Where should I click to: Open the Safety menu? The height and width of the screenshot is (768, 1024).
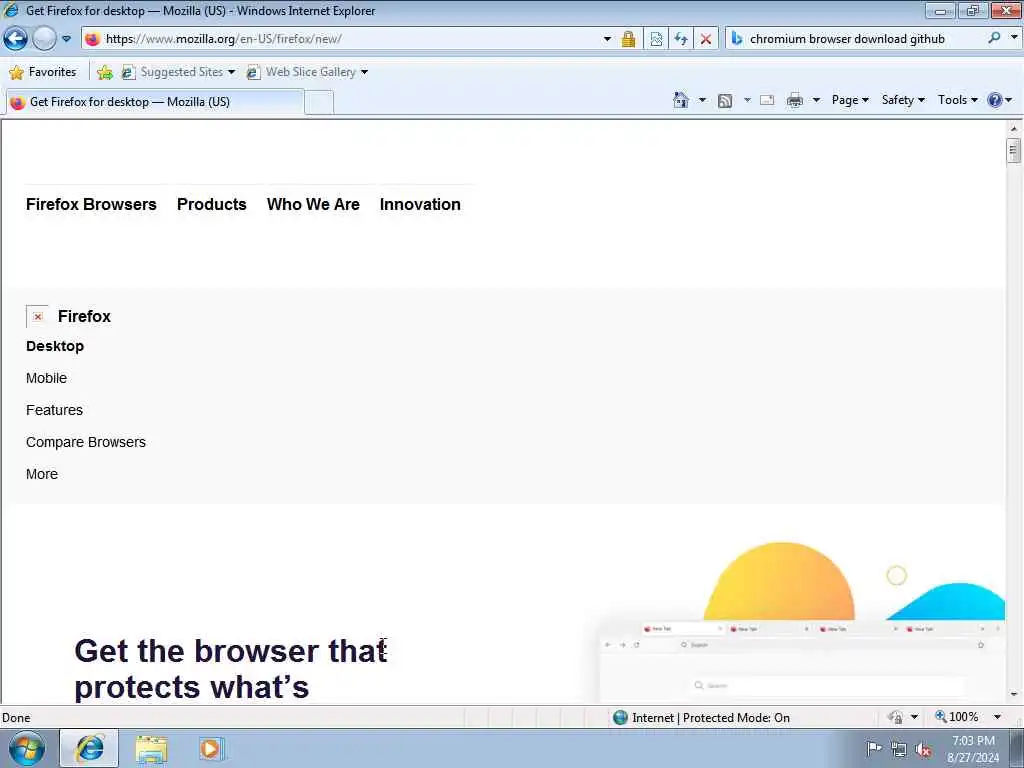[903, 100]
